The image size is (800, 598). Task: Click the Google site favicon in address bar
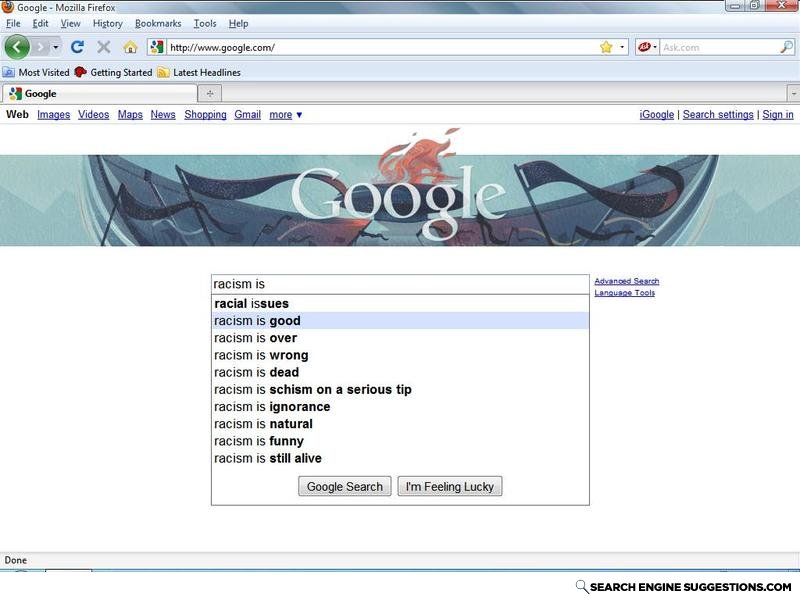(157, 47)
